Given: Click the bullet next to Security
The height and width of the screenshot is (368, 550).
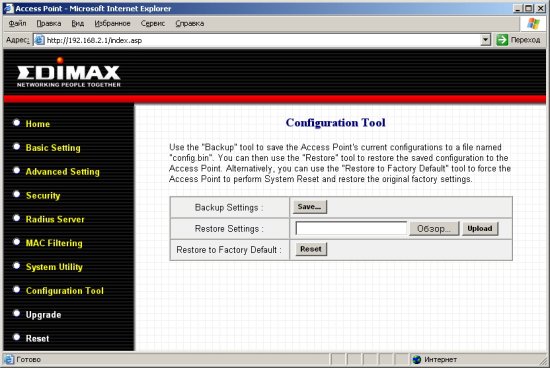Looking at the screenshot, I should tap(16, 194).
